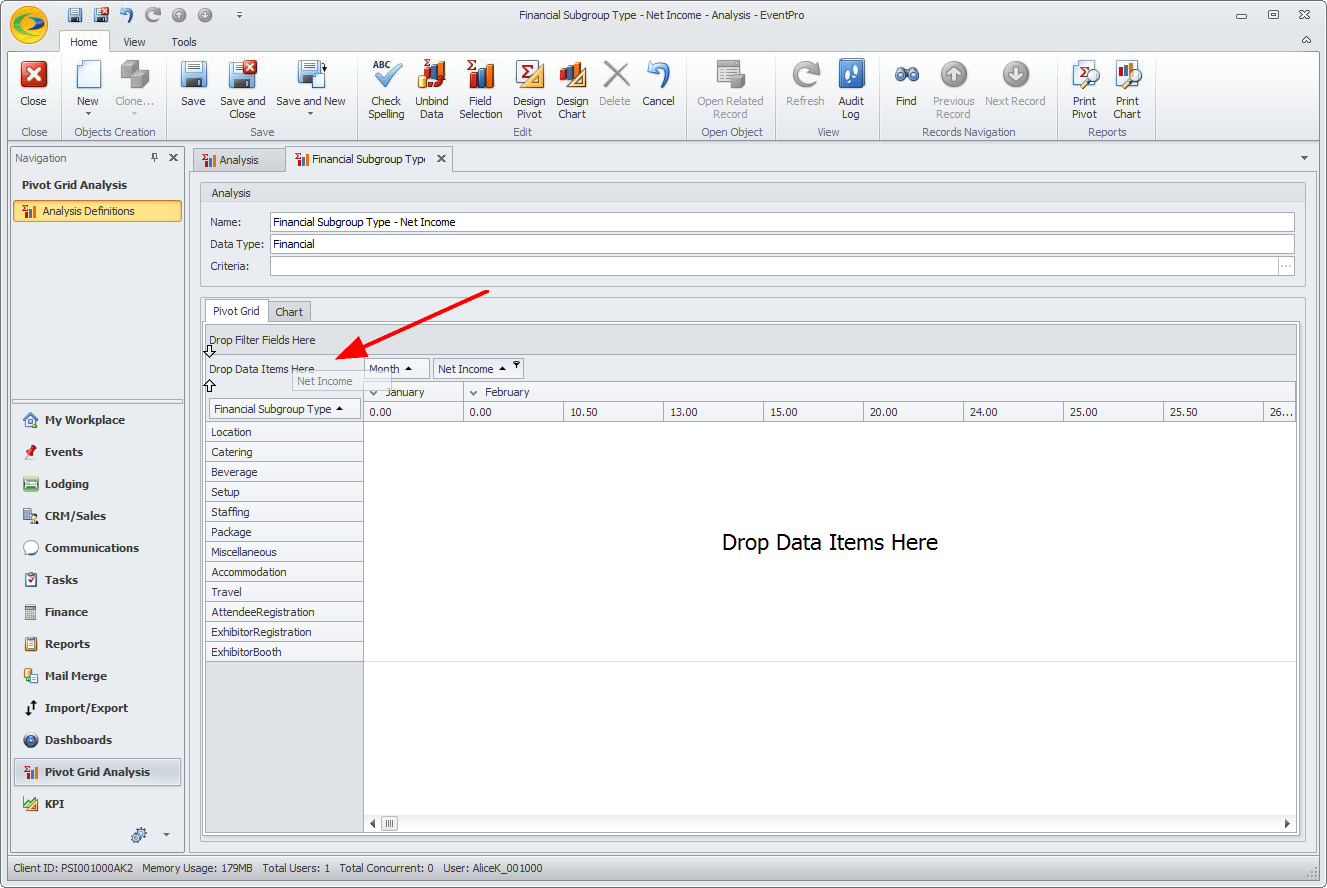1327x888 pixels.
Task: Select Pivot Grid Analysis navigation group
Action: (x=98, y=772)
